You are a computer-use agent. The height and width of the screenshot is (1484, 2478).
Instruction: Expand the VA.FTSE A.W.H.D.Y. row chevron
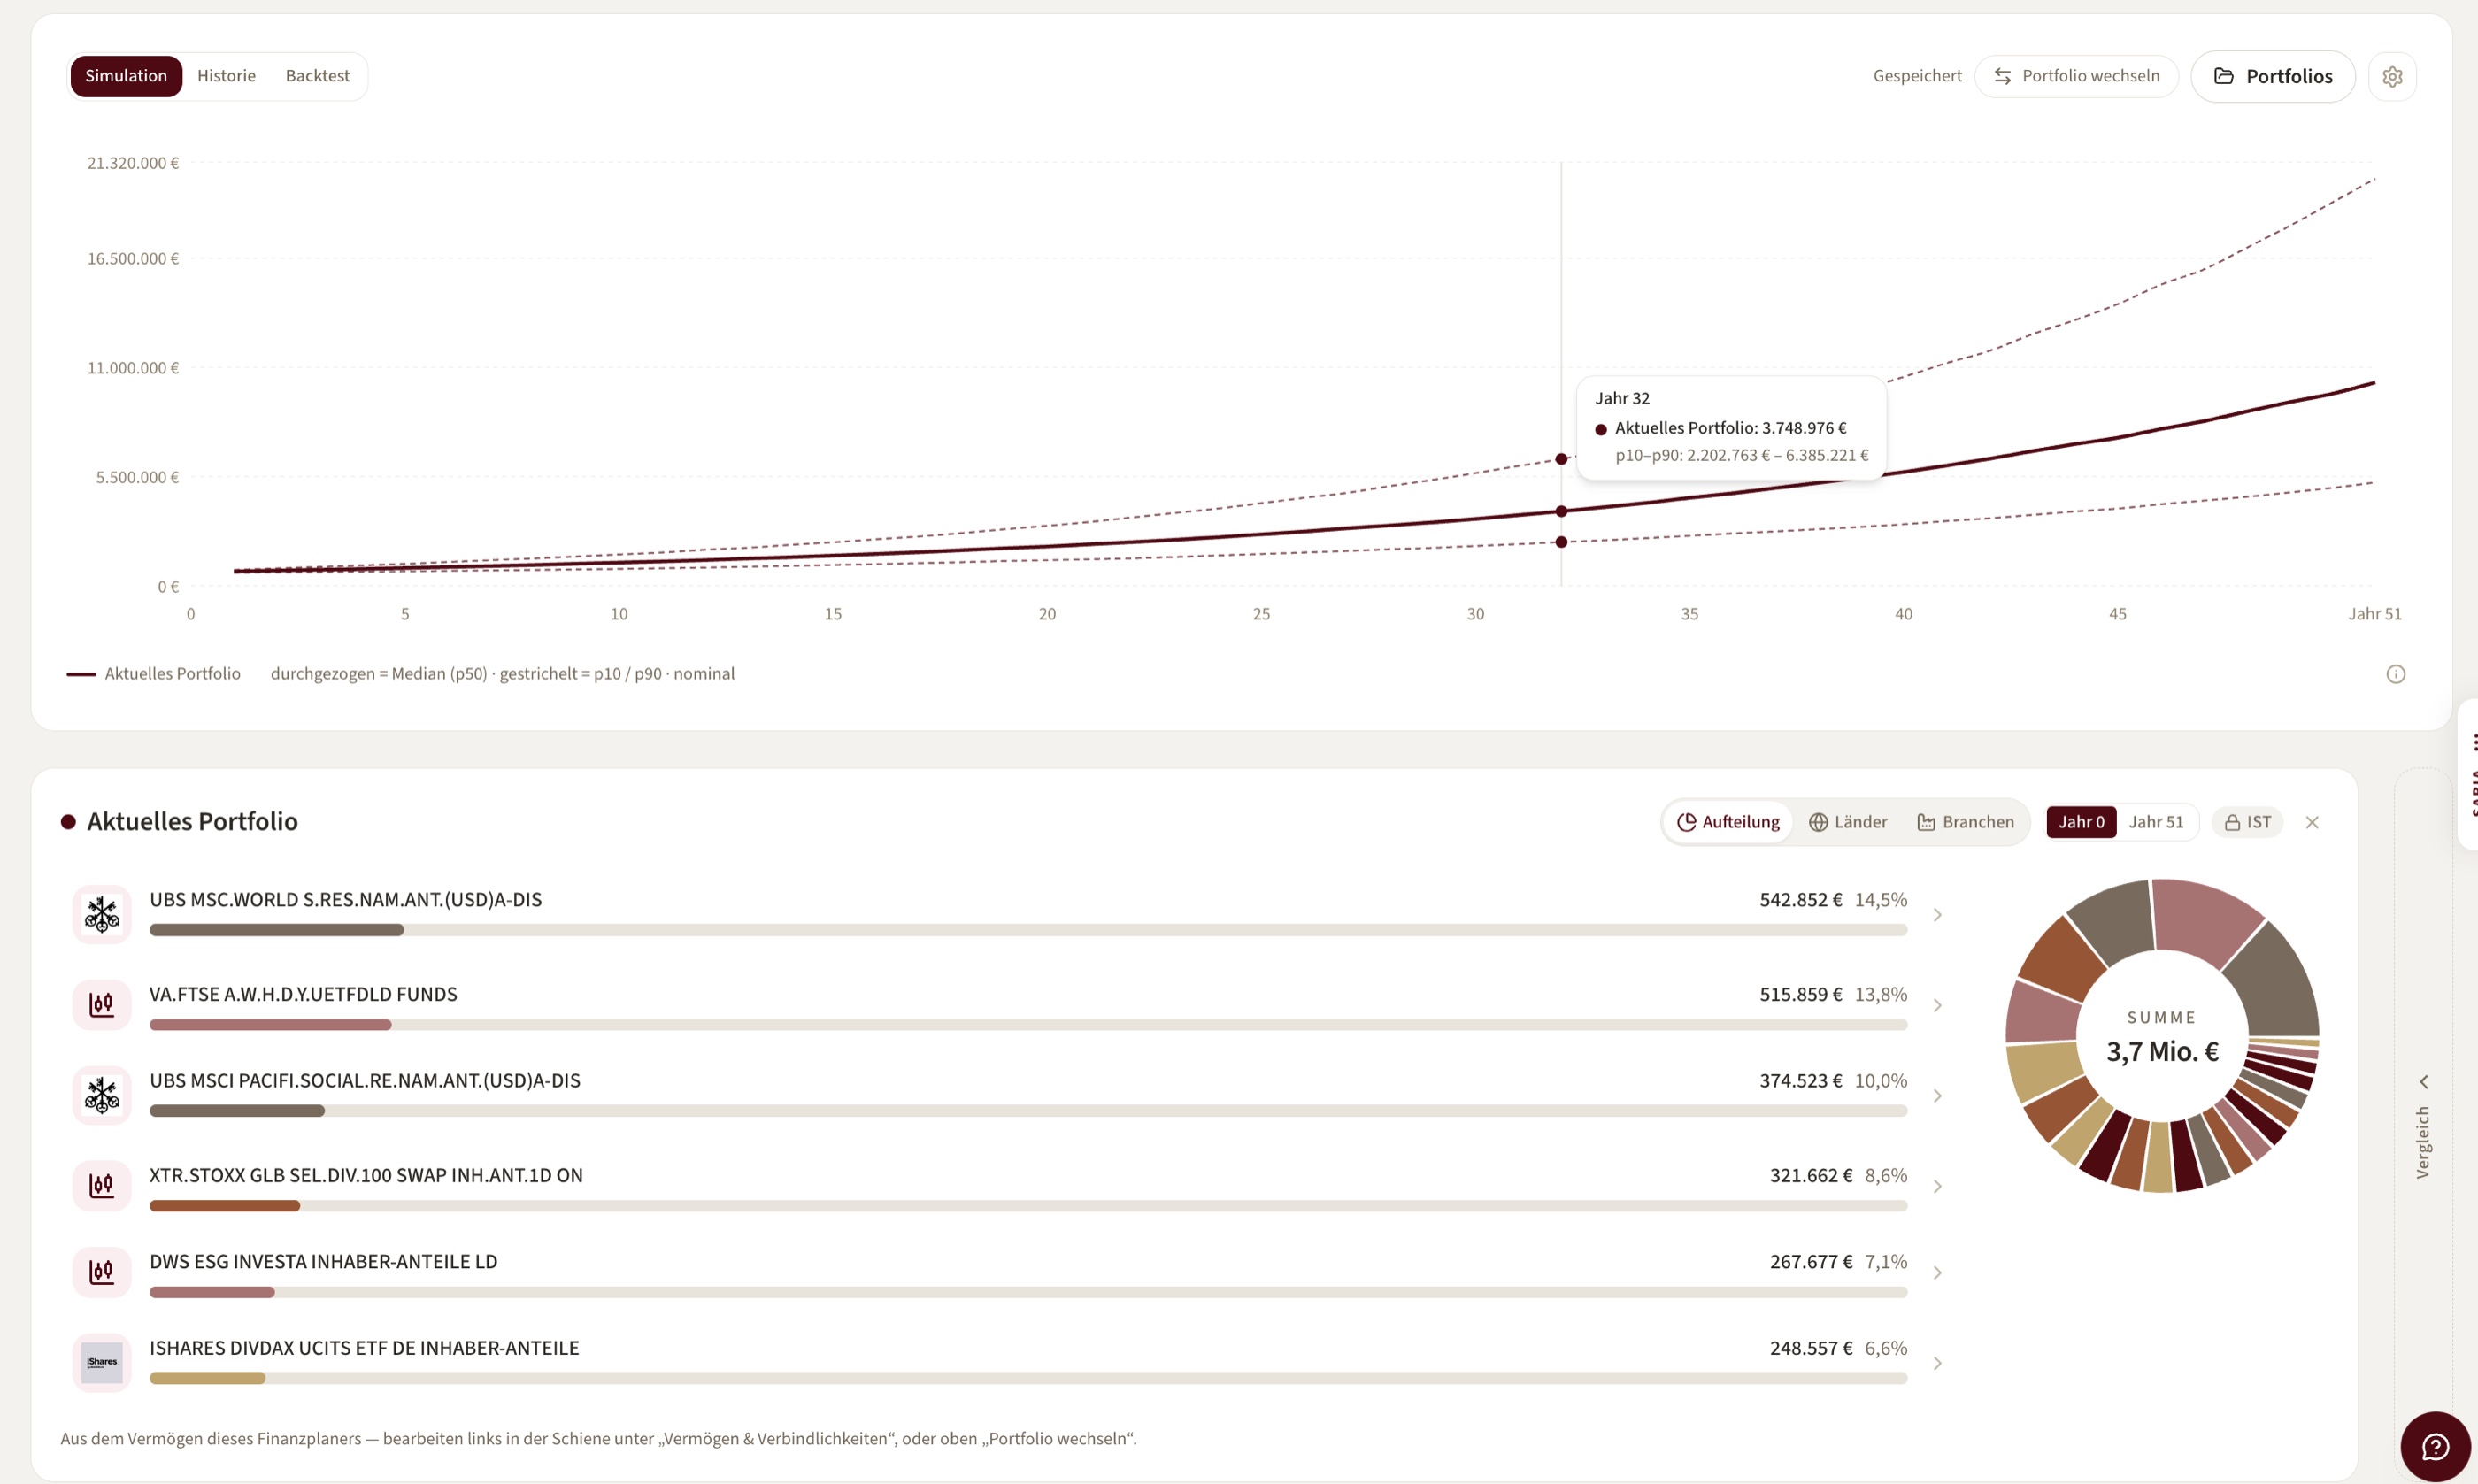click(1937, 1005)
